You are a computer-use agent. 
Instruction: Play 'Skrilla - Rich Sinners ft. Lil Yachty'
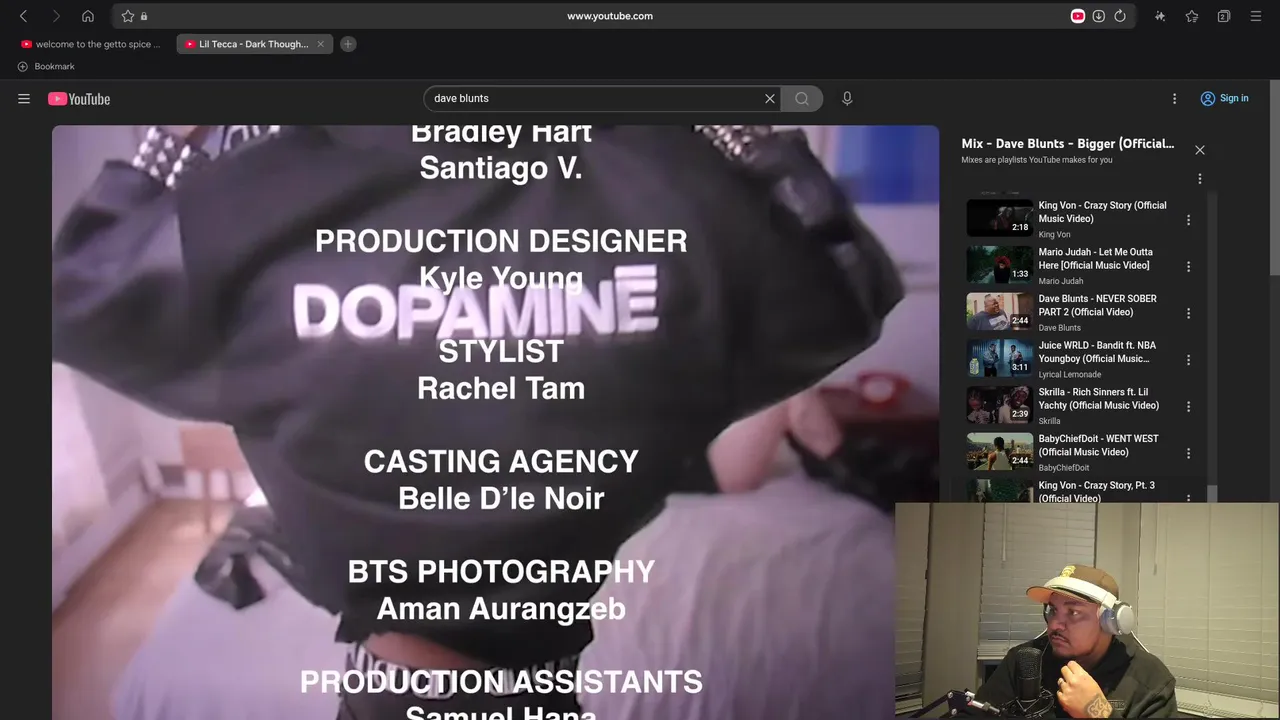point(1098,399)
